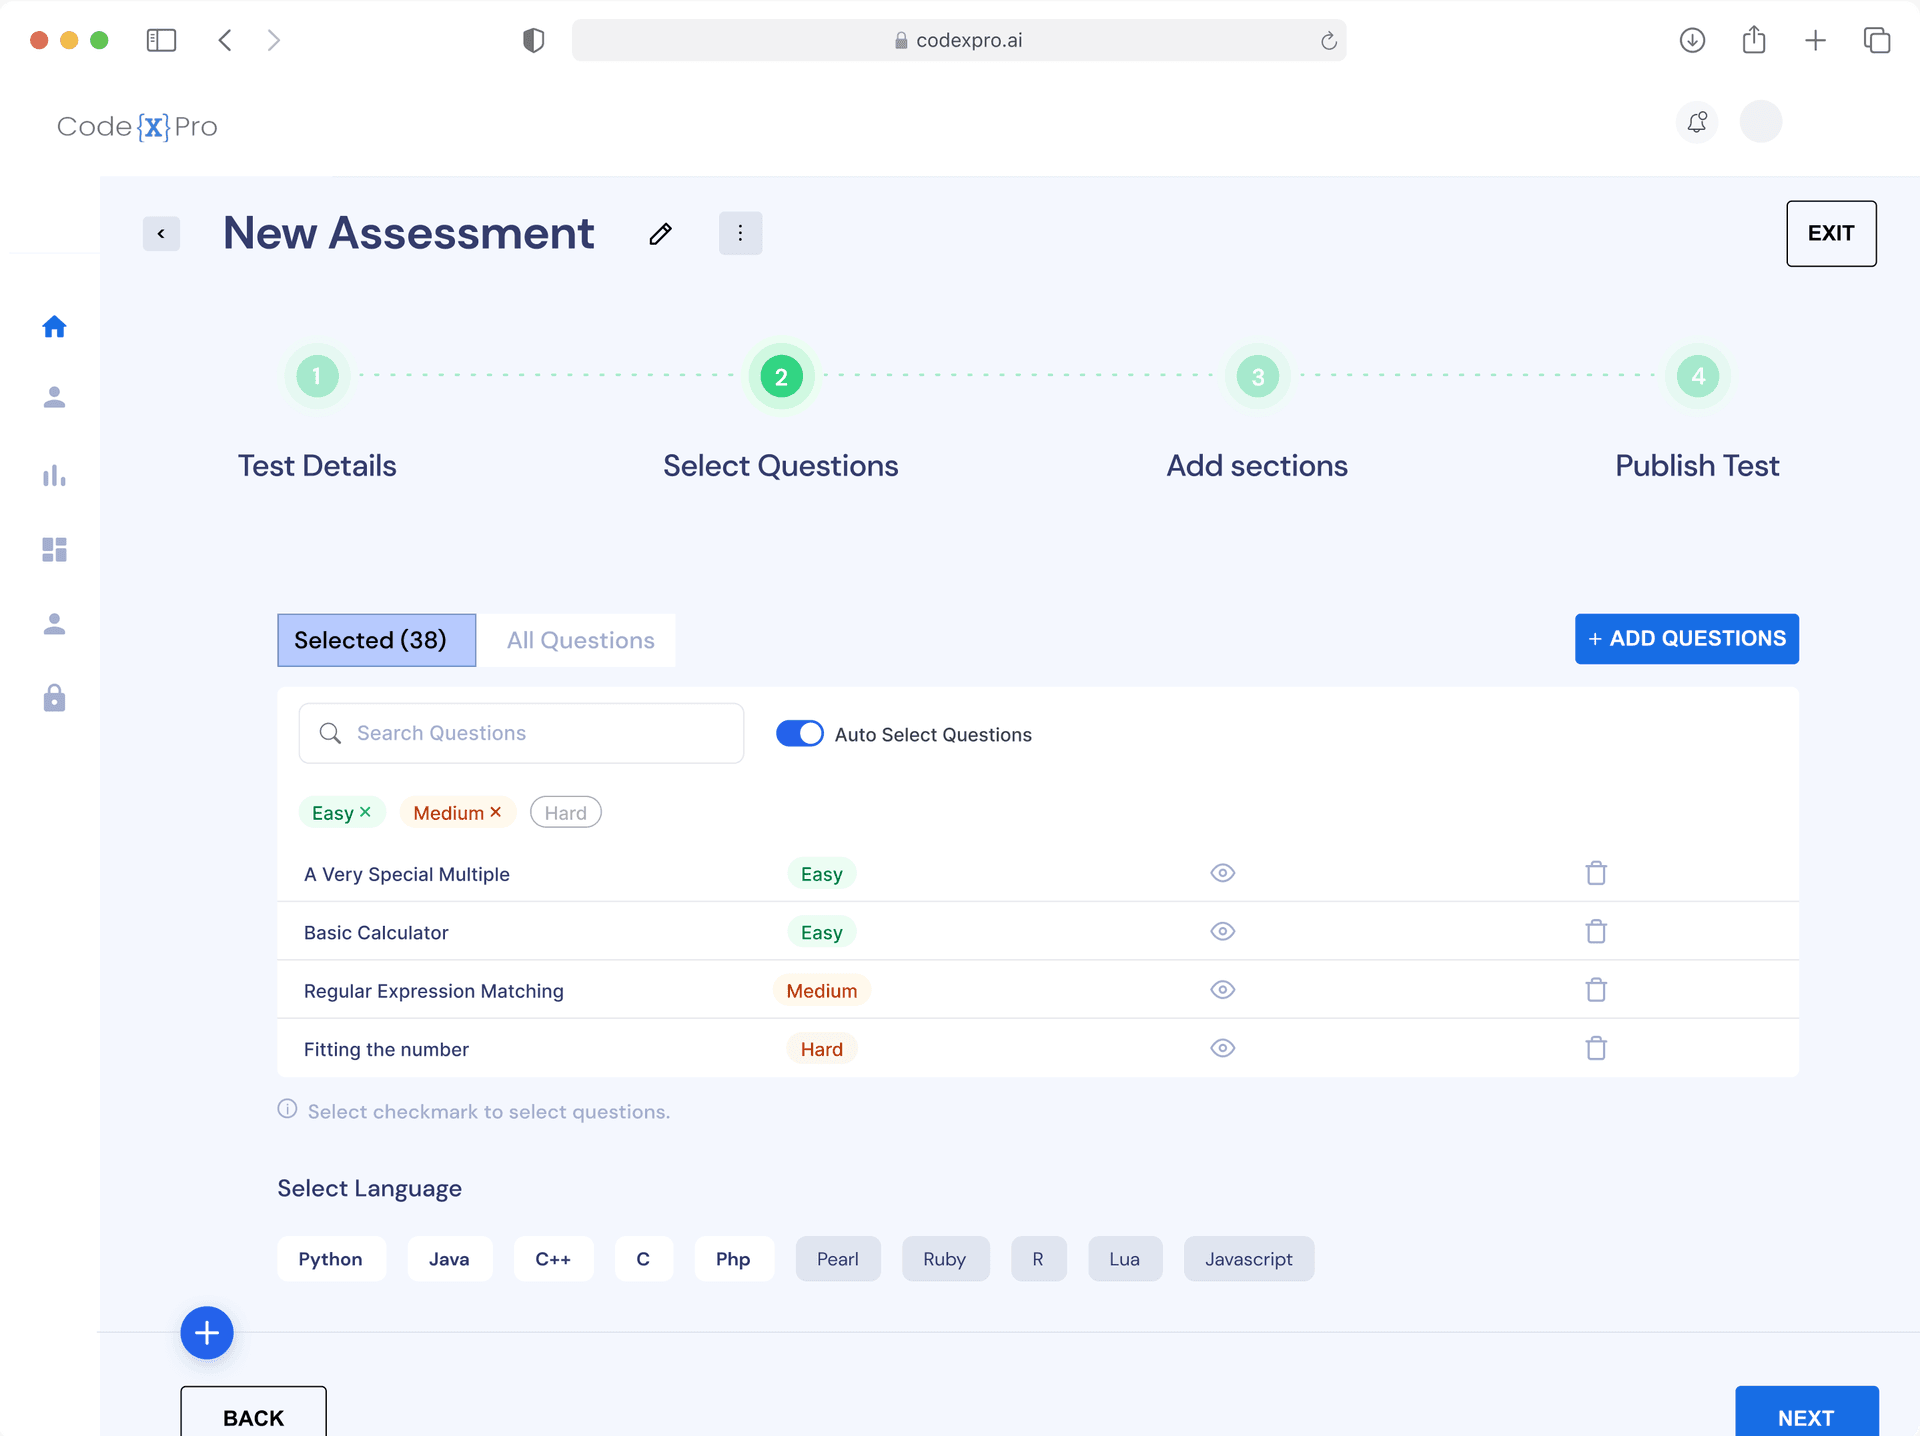This screenshot has height=1436, width=1920.
Task: Switch to the All Questions tab
Action: [580, 640]
